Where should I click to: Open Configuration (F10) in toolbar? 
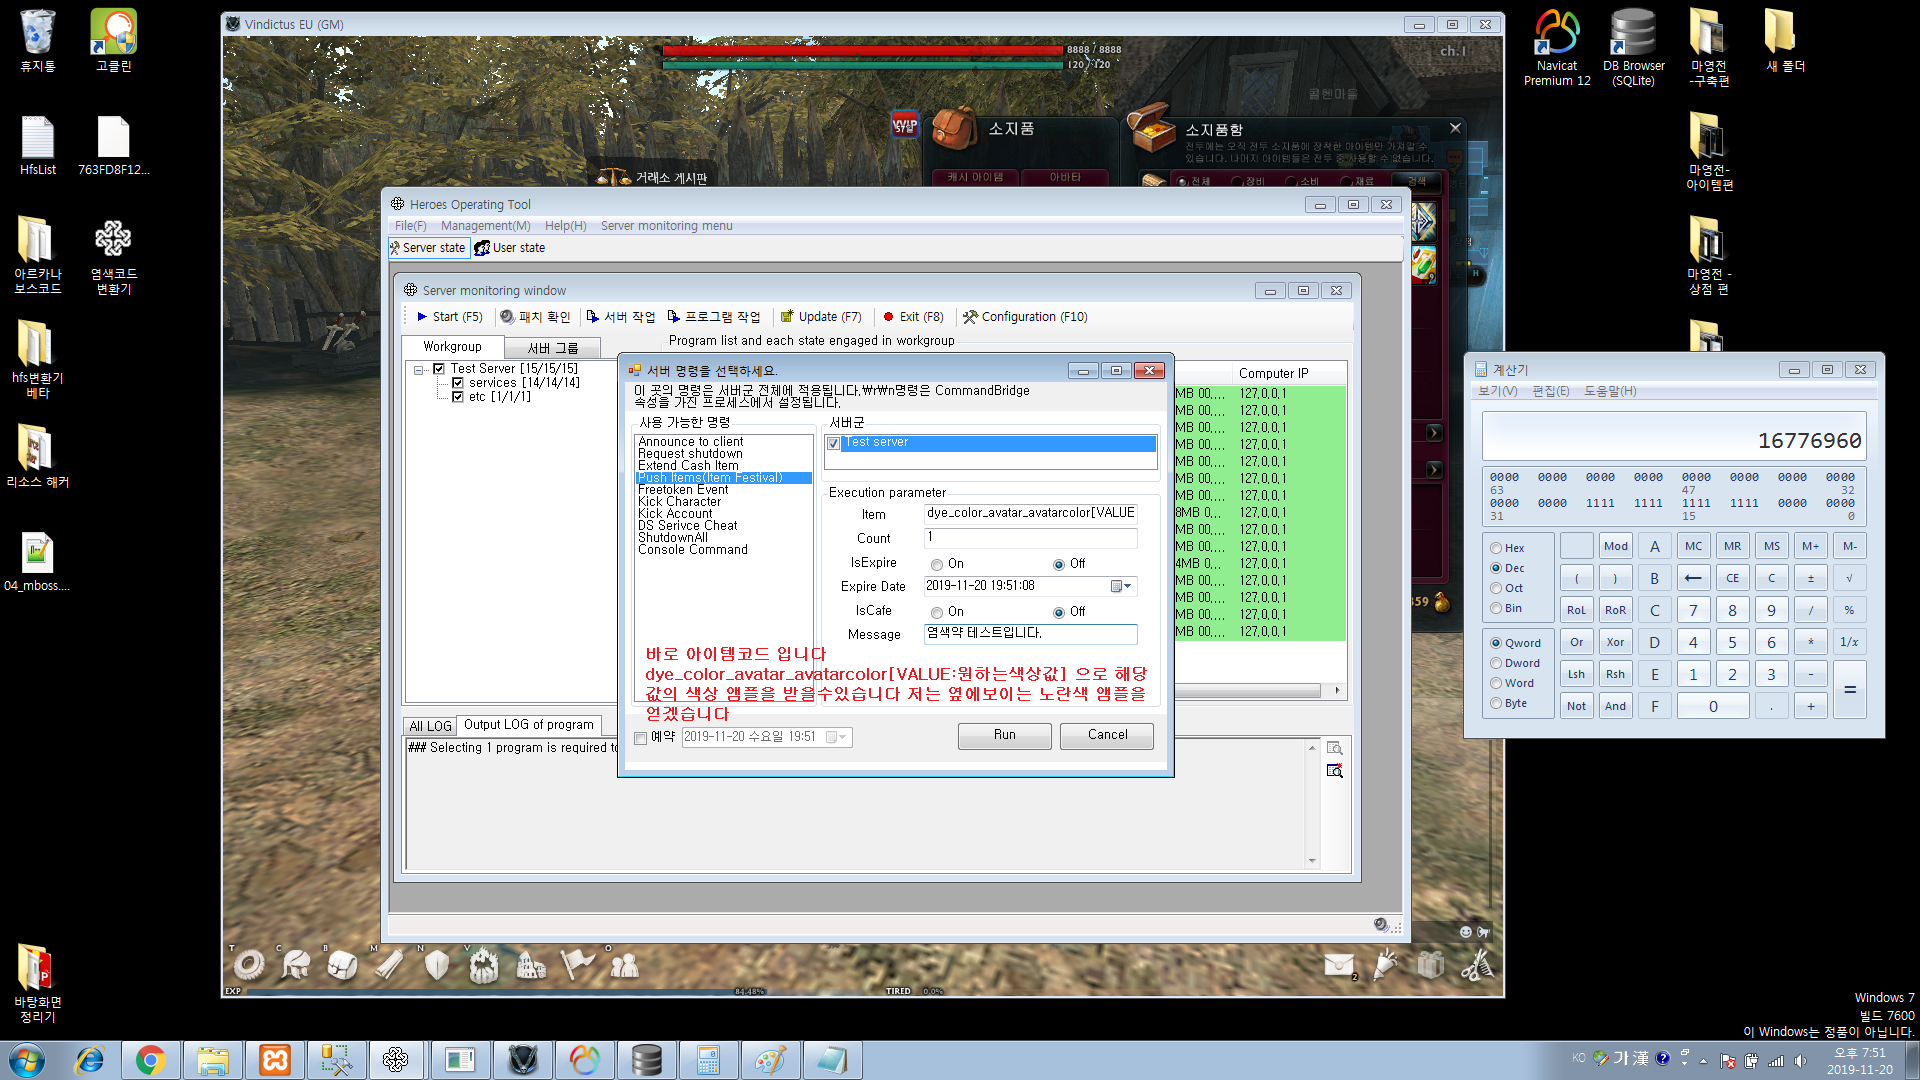[1025, 317]
